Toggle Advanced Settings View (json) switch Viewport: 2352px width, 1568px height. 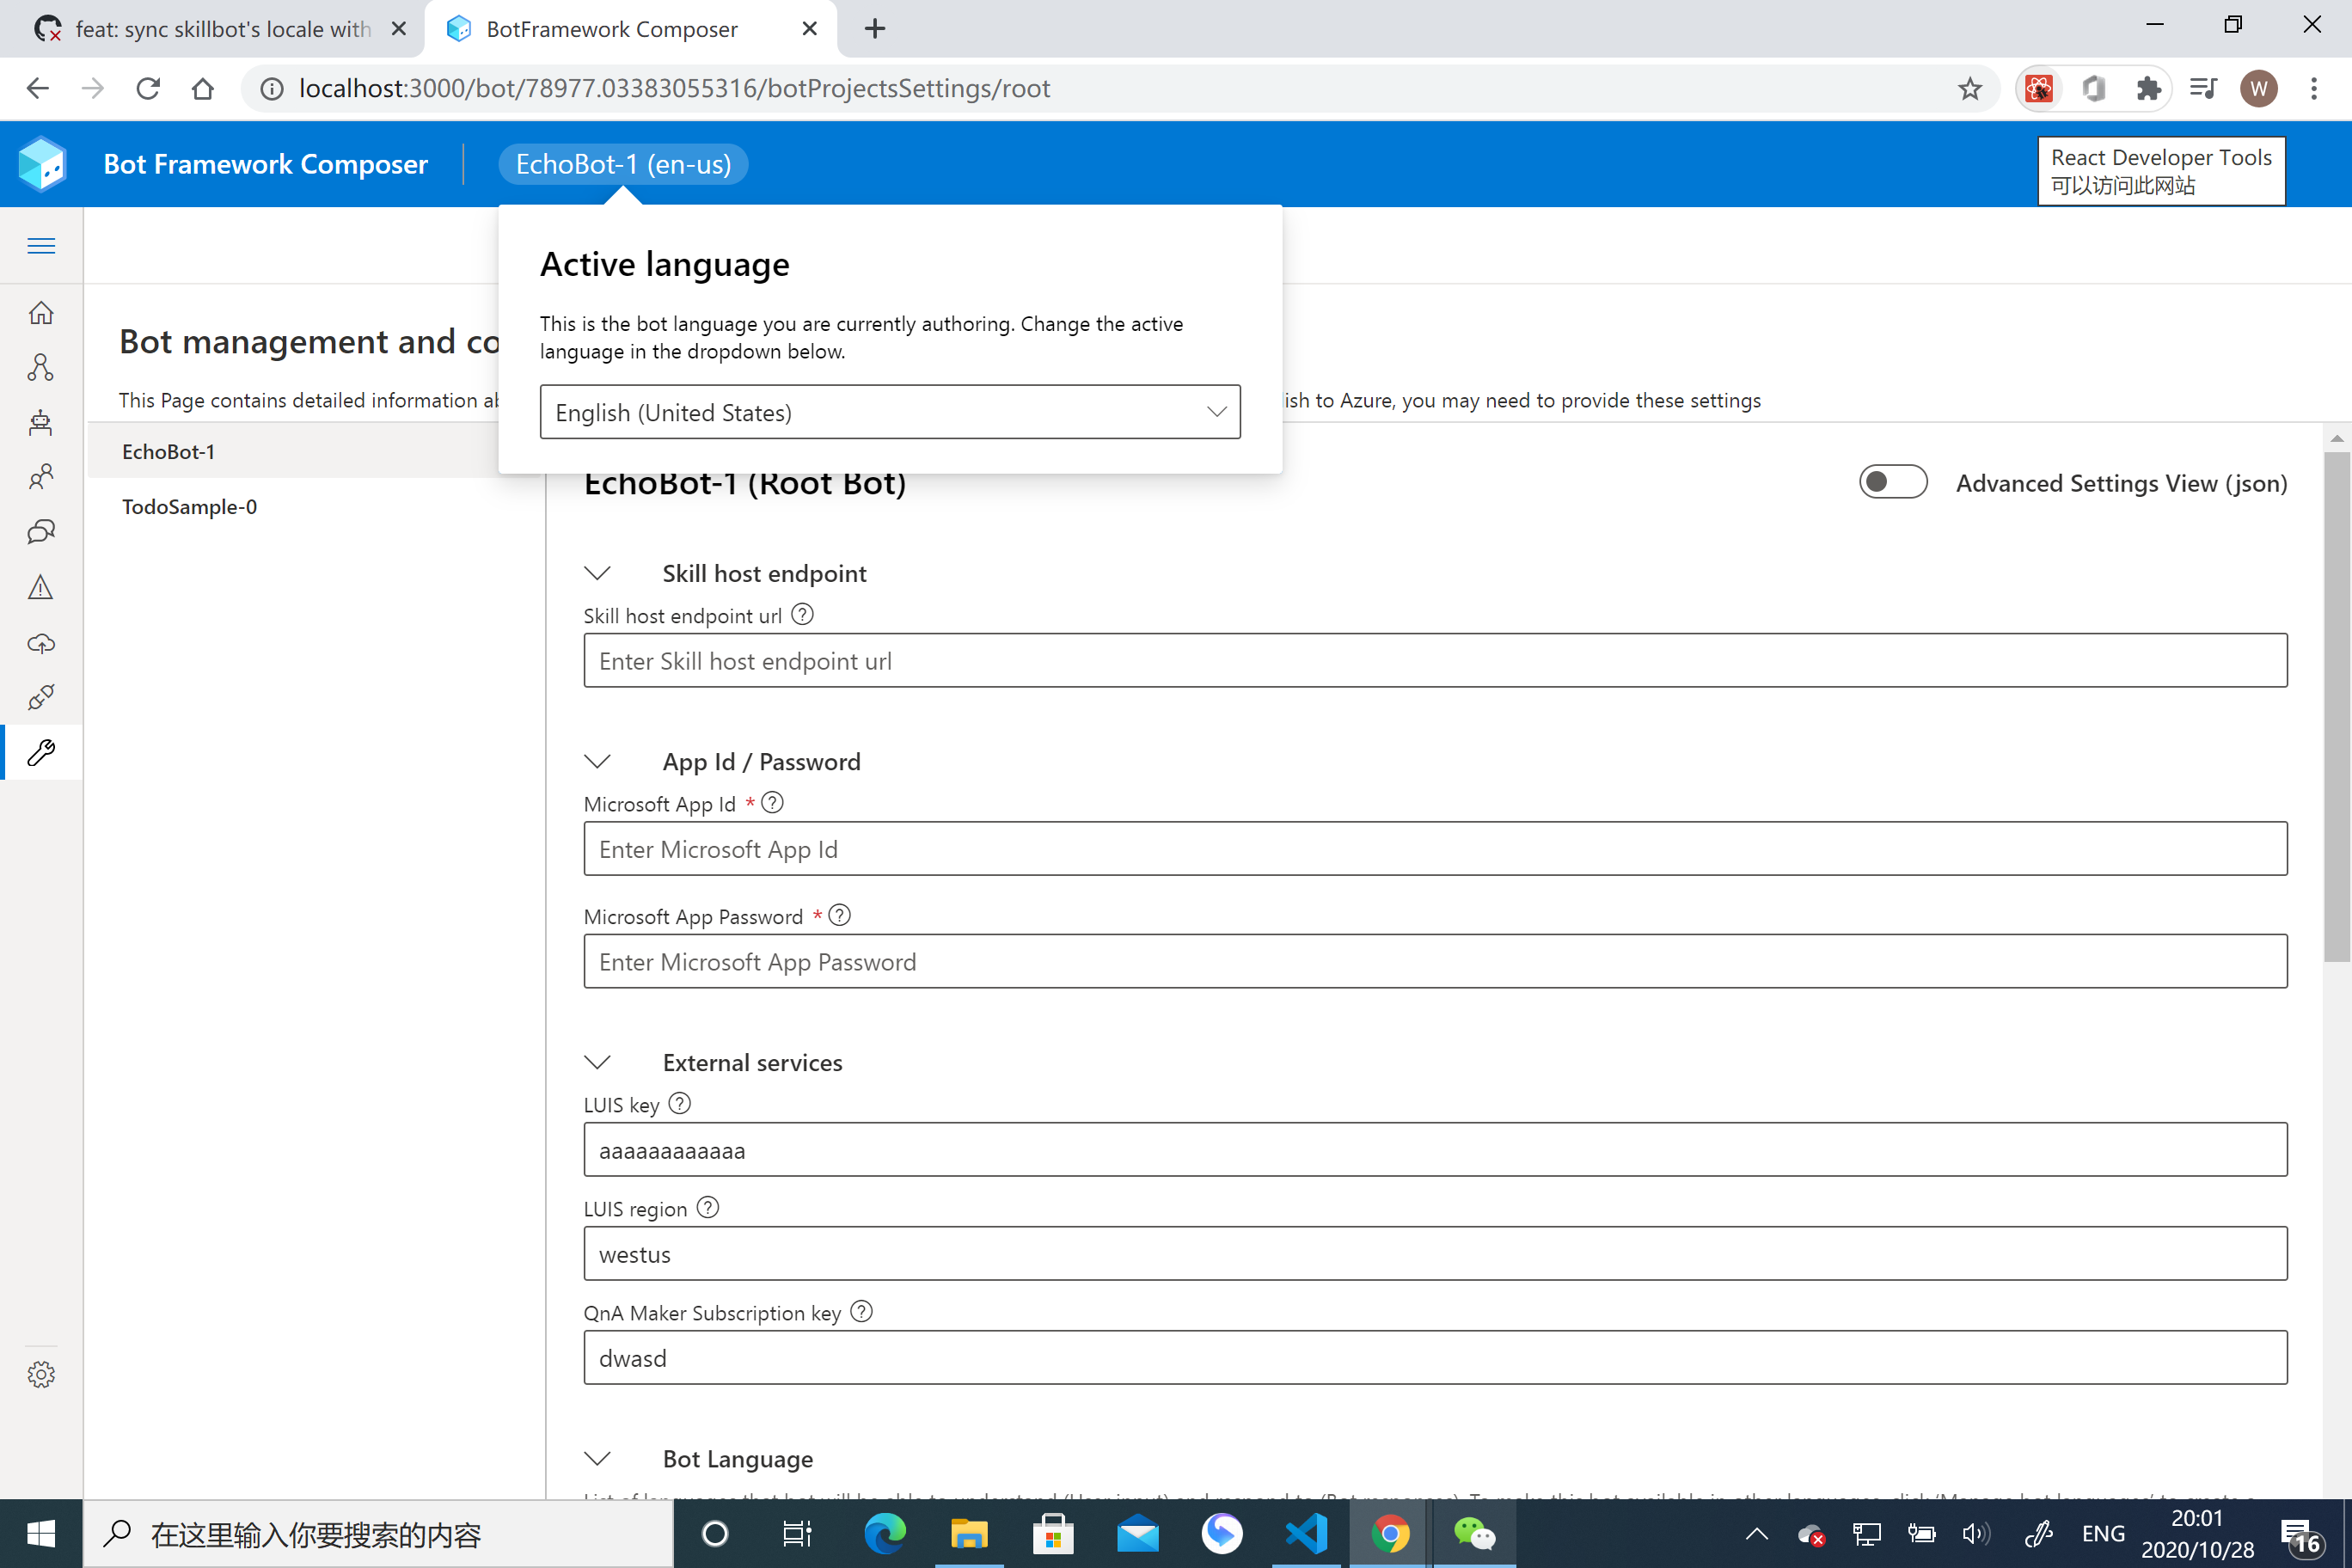[x=1892, y=482]
